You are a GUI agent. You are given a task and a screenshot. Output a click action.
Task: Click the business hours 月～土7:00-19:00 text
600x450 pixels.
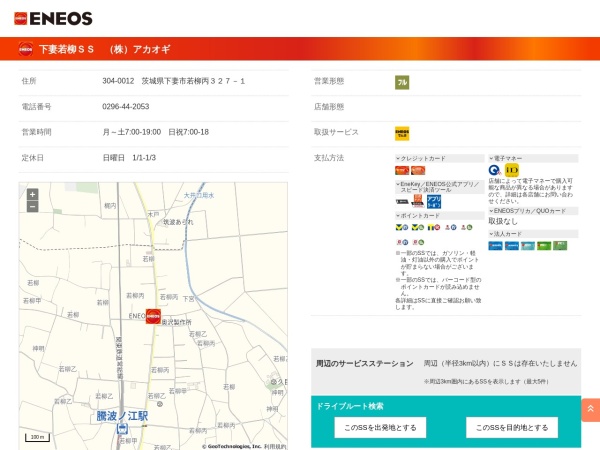pos(132,132)
